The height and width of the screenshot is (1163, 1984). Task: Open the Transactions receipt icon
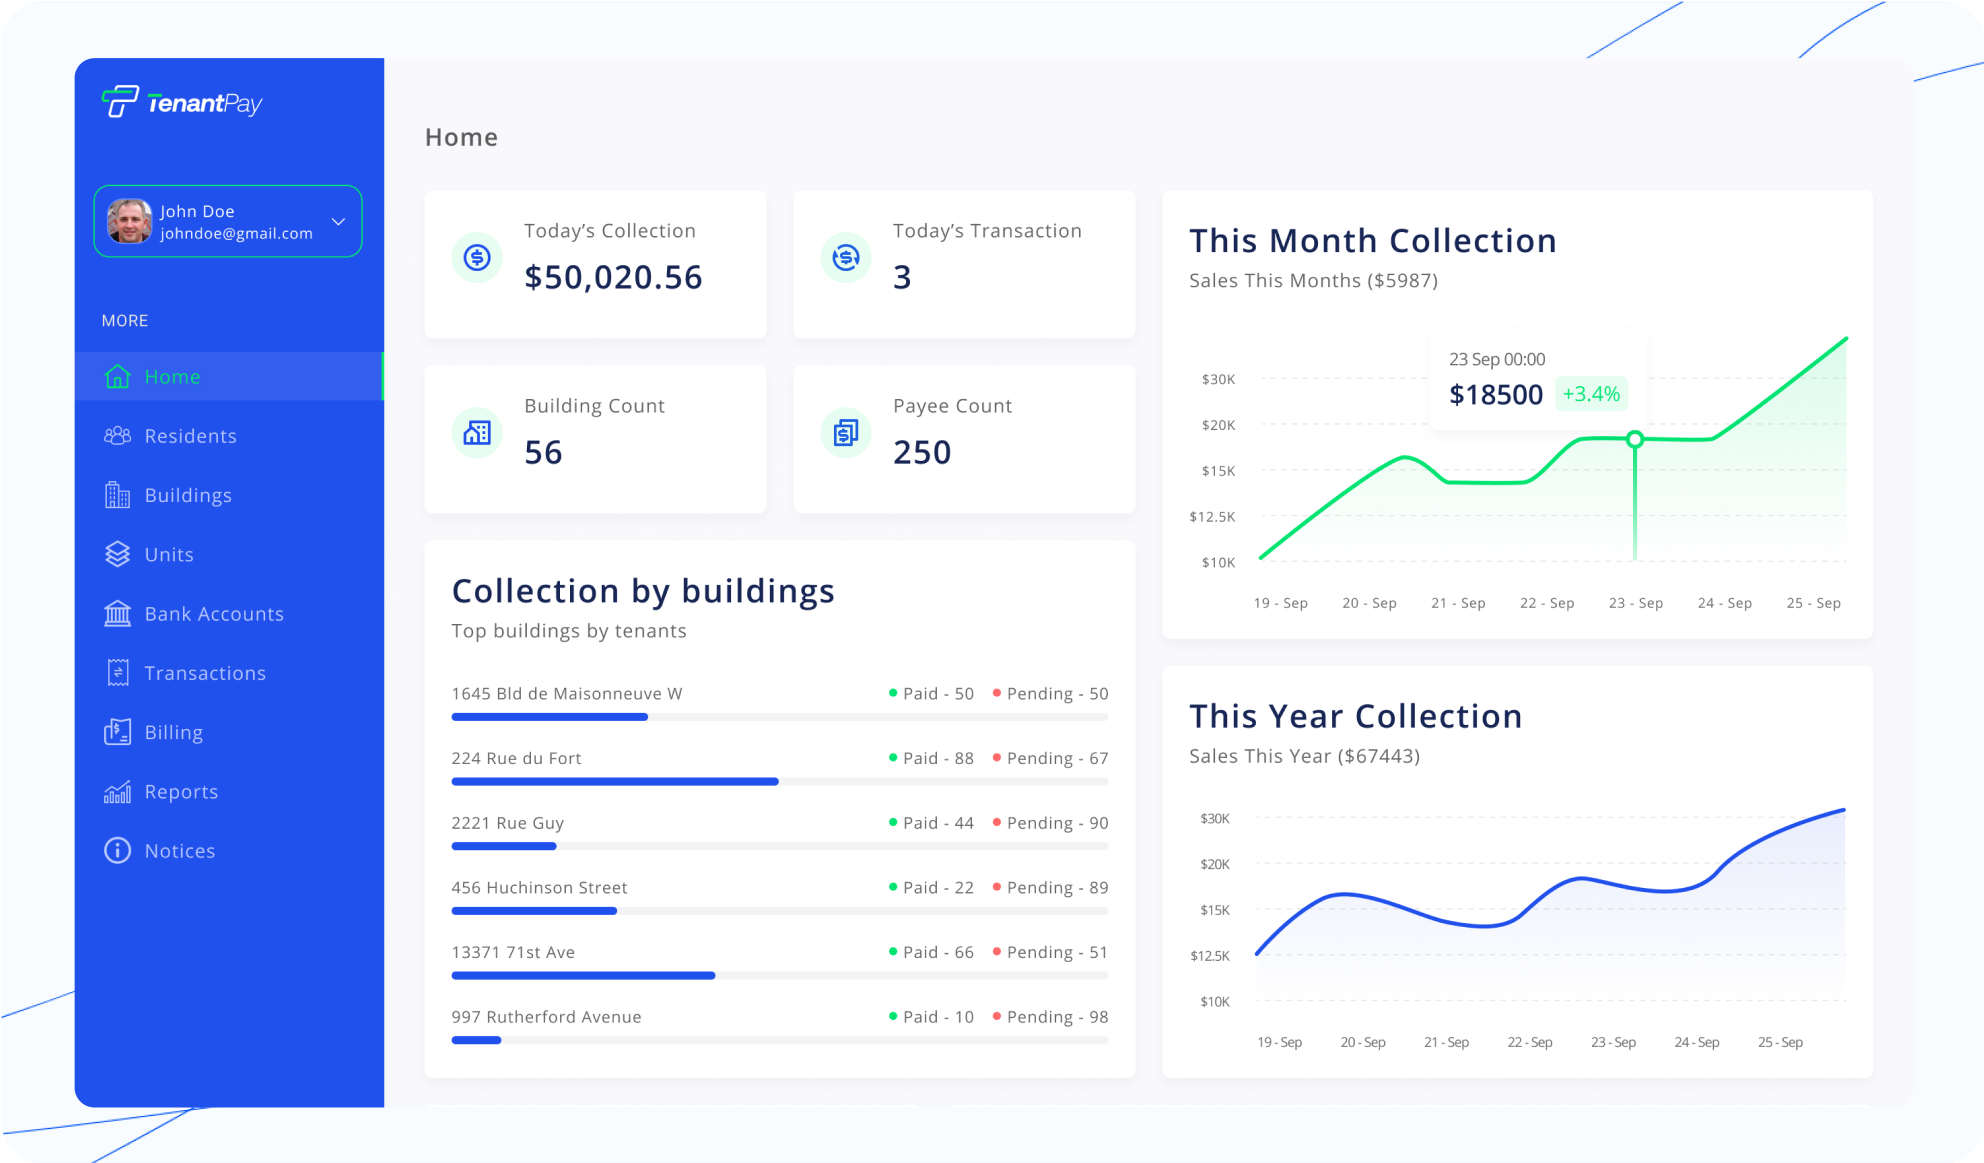(118, 672)
